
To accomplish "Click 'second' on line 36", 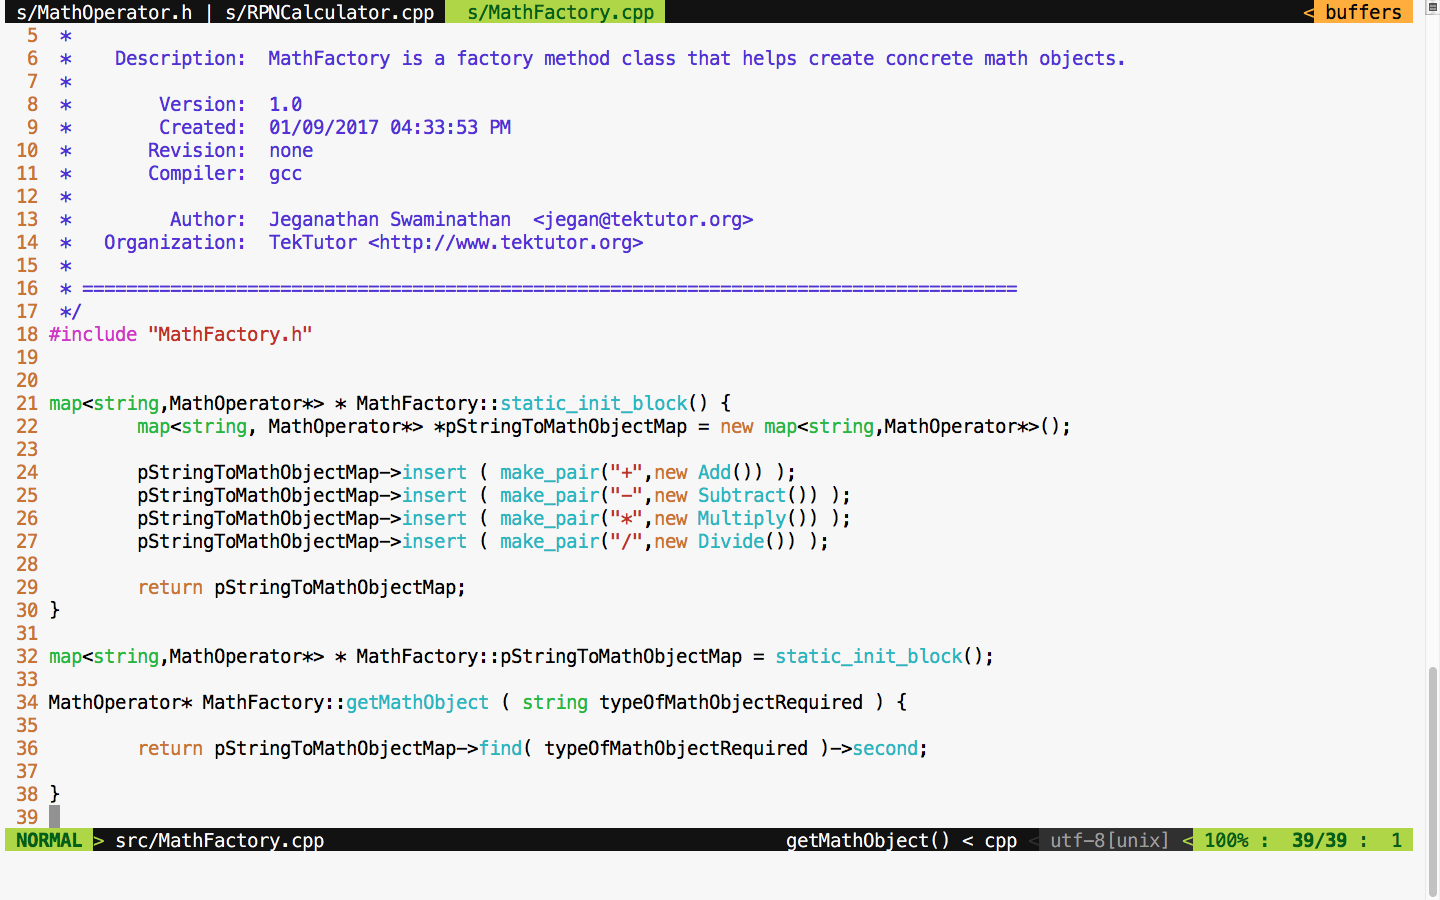I will coord(885,748).
